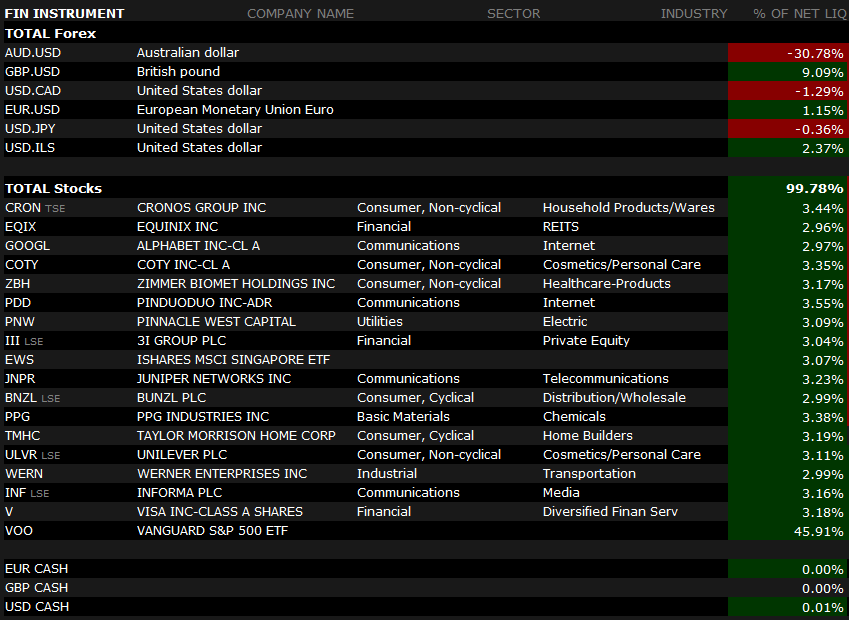Select the INF LSE ticker

tap(27, 492)
